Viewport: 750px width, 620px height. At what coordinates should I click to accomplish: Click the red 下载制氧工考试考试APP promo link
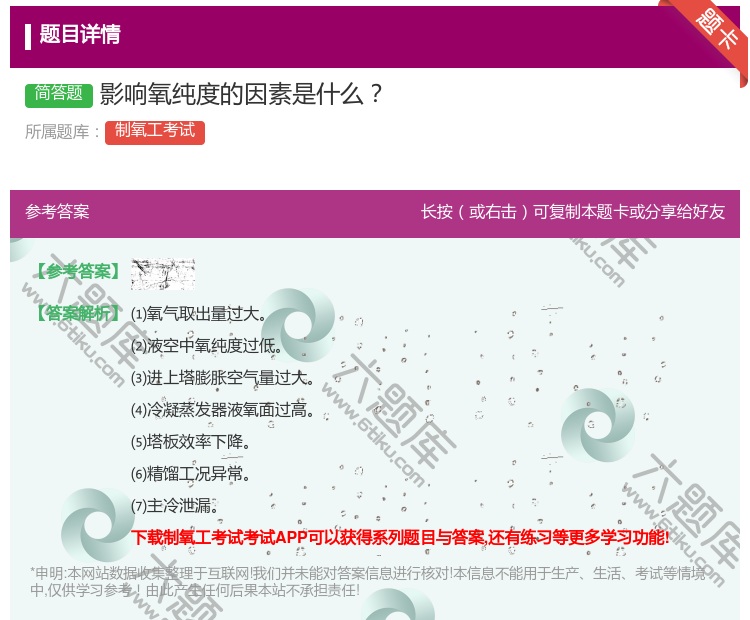coord(400,538)
